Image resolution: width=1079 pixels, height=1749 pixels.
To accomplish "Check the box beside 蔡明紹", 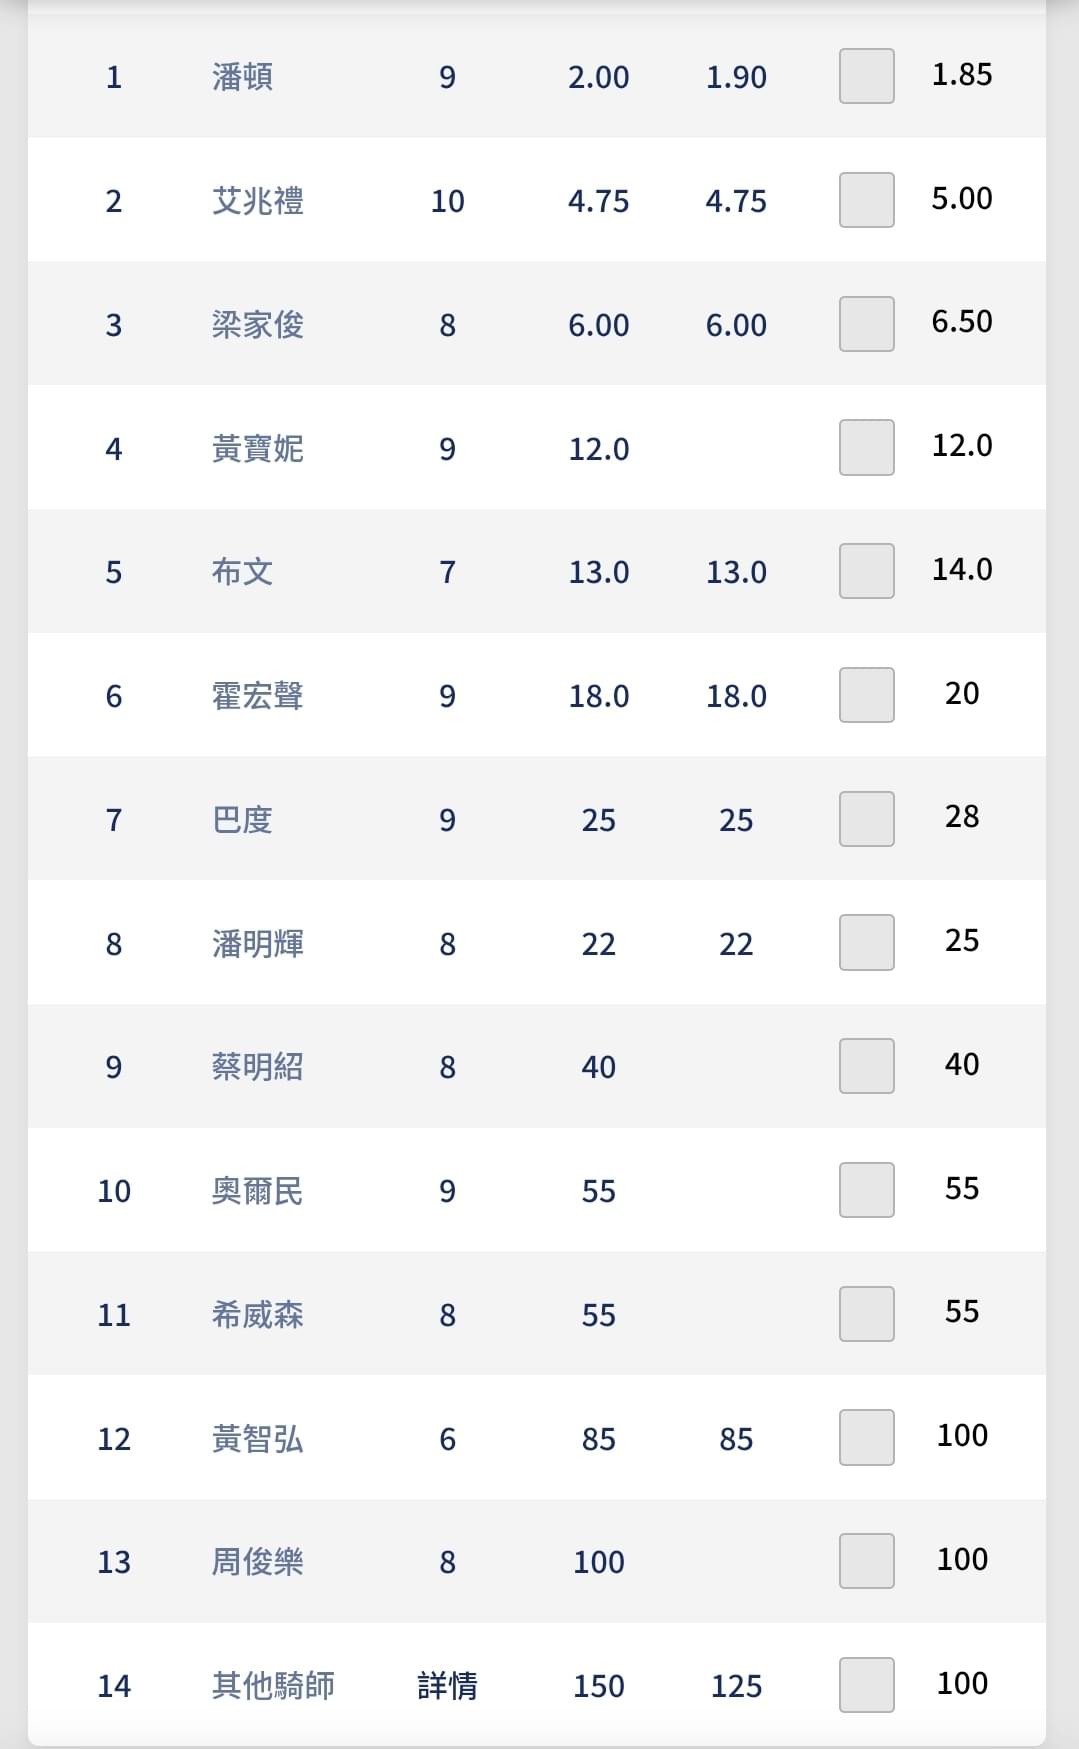I will 866,1066.
